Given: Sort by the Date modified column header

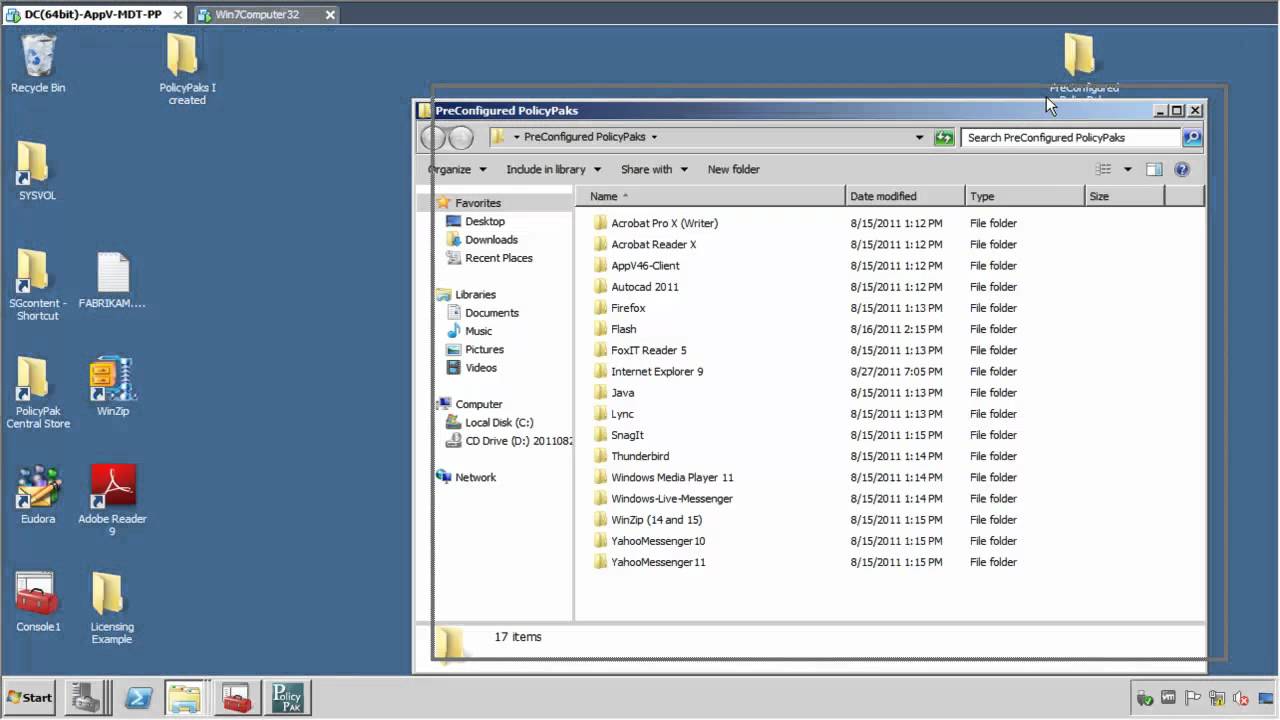Looking at the screenshot, I should pos(905,196).
